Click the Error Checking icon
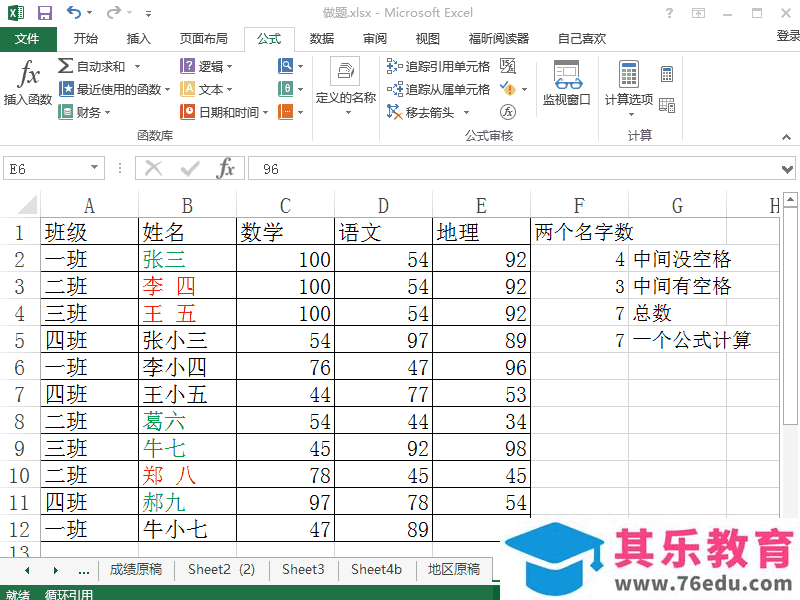The height and width of the screenshot is (600, 800). [x=508, y=89]
